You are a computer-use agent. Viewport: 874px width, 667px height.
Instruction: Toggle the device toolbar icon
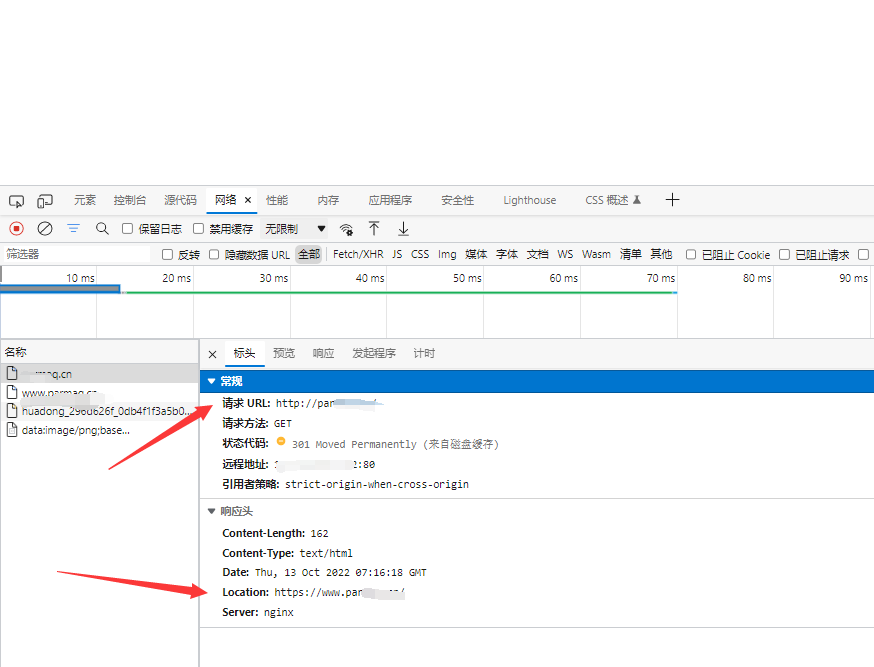click(44, 201)
